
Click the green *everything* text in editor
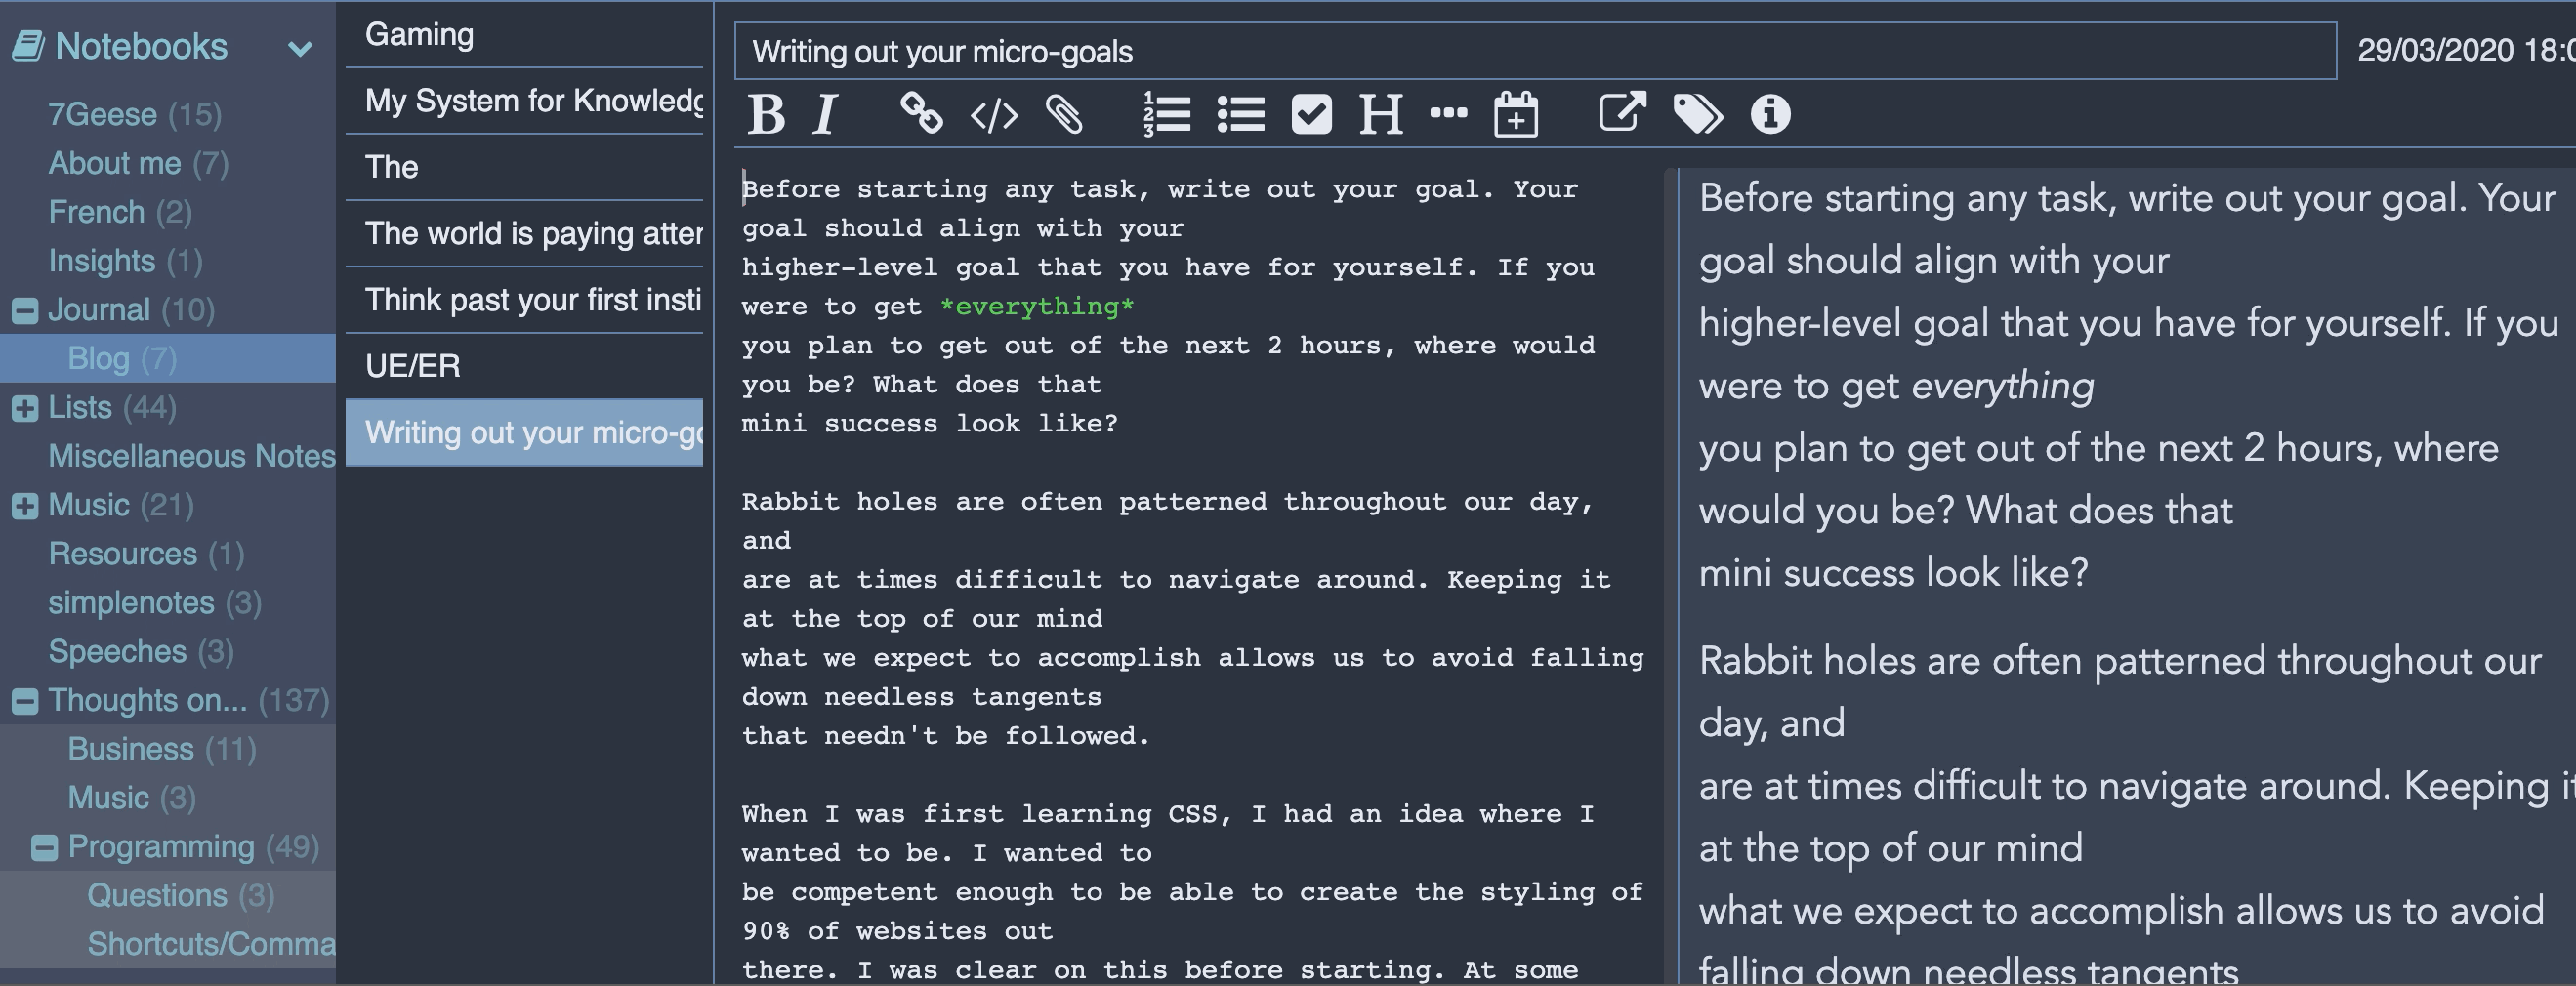(1037, 307)
